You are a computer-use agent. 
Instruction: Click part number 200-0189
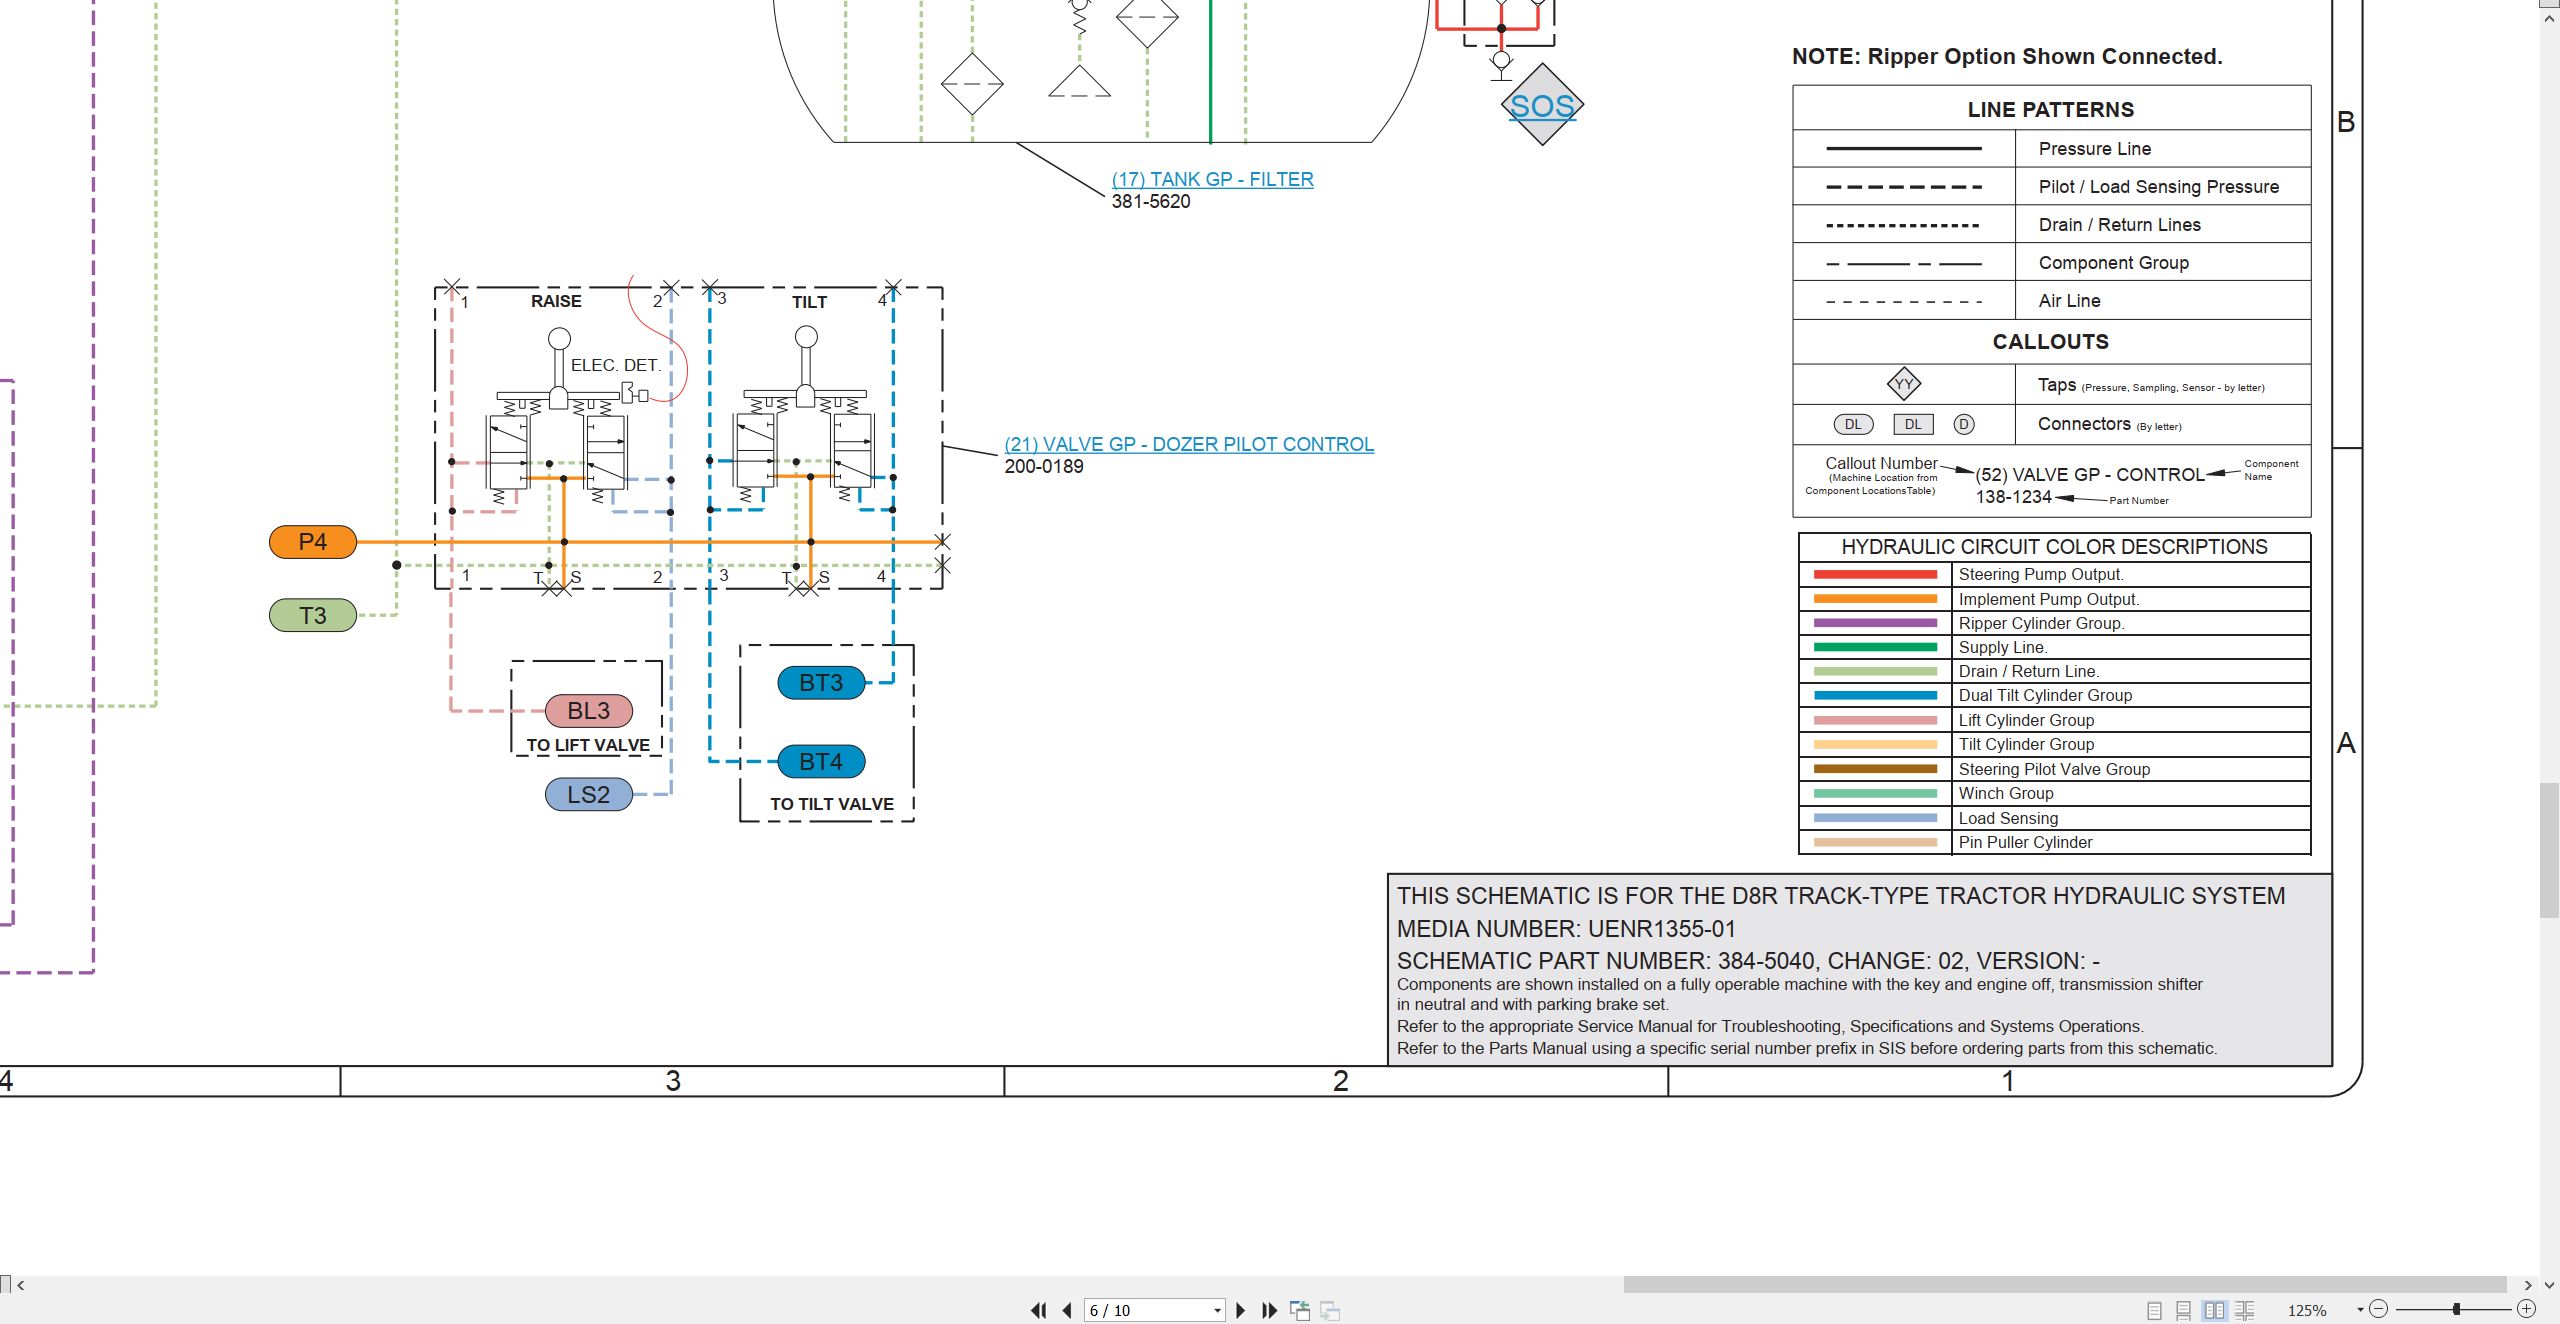[1044, 466]
